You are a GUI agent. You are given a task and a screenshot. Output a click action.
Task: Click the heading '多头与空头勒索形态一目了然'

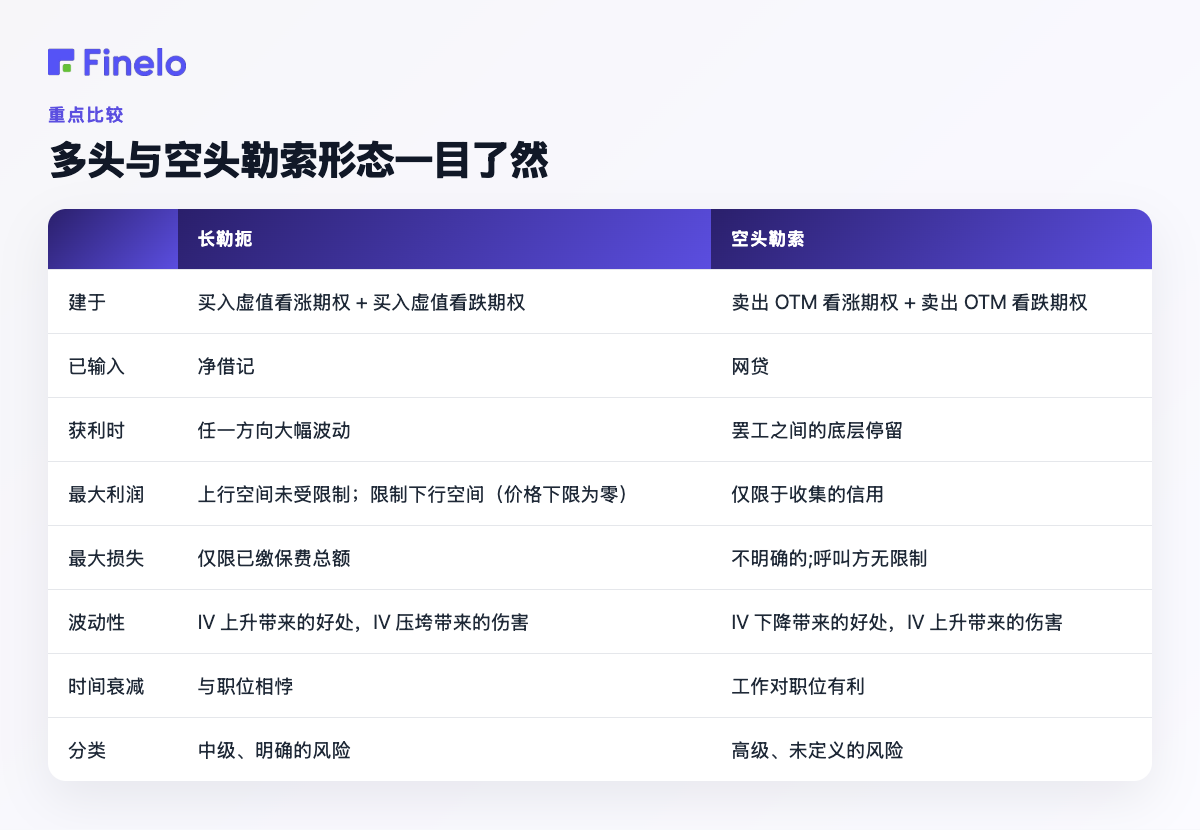(299, 161)
